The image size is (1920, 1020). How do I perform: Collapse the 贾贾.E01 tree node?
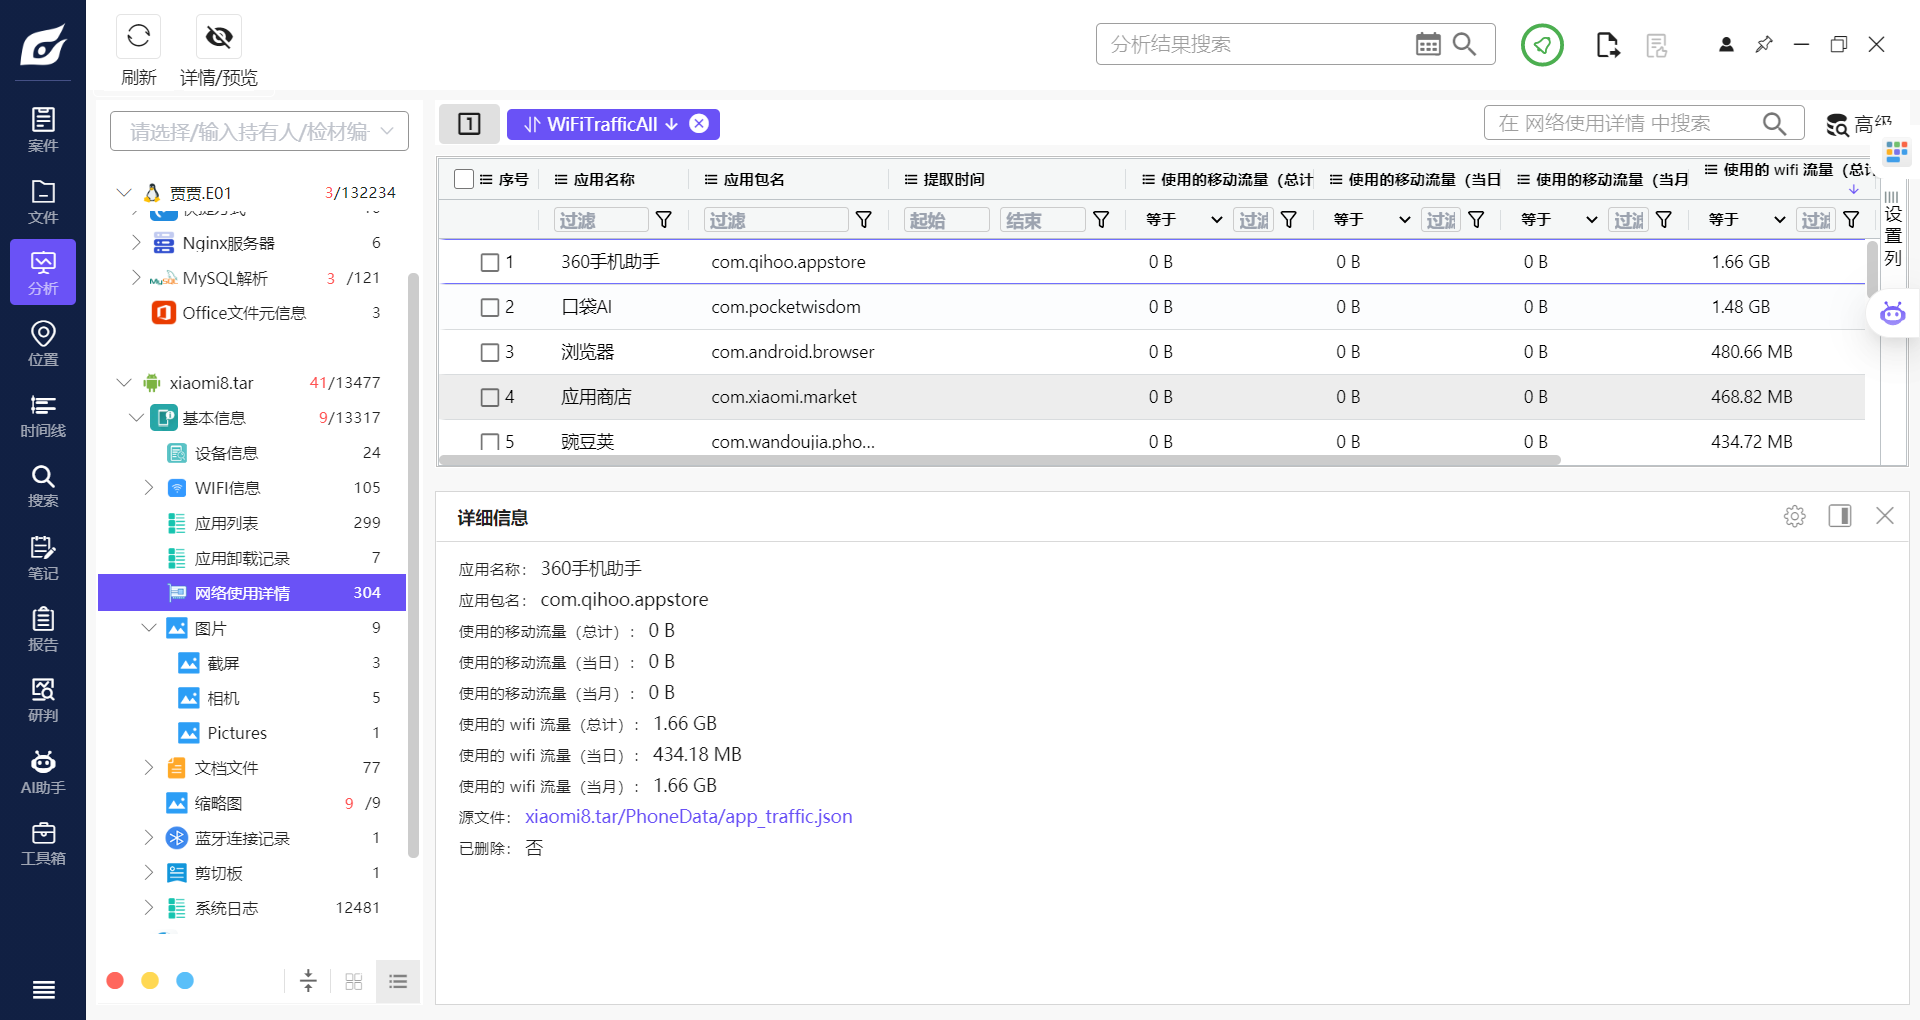(x=125, y=192)
